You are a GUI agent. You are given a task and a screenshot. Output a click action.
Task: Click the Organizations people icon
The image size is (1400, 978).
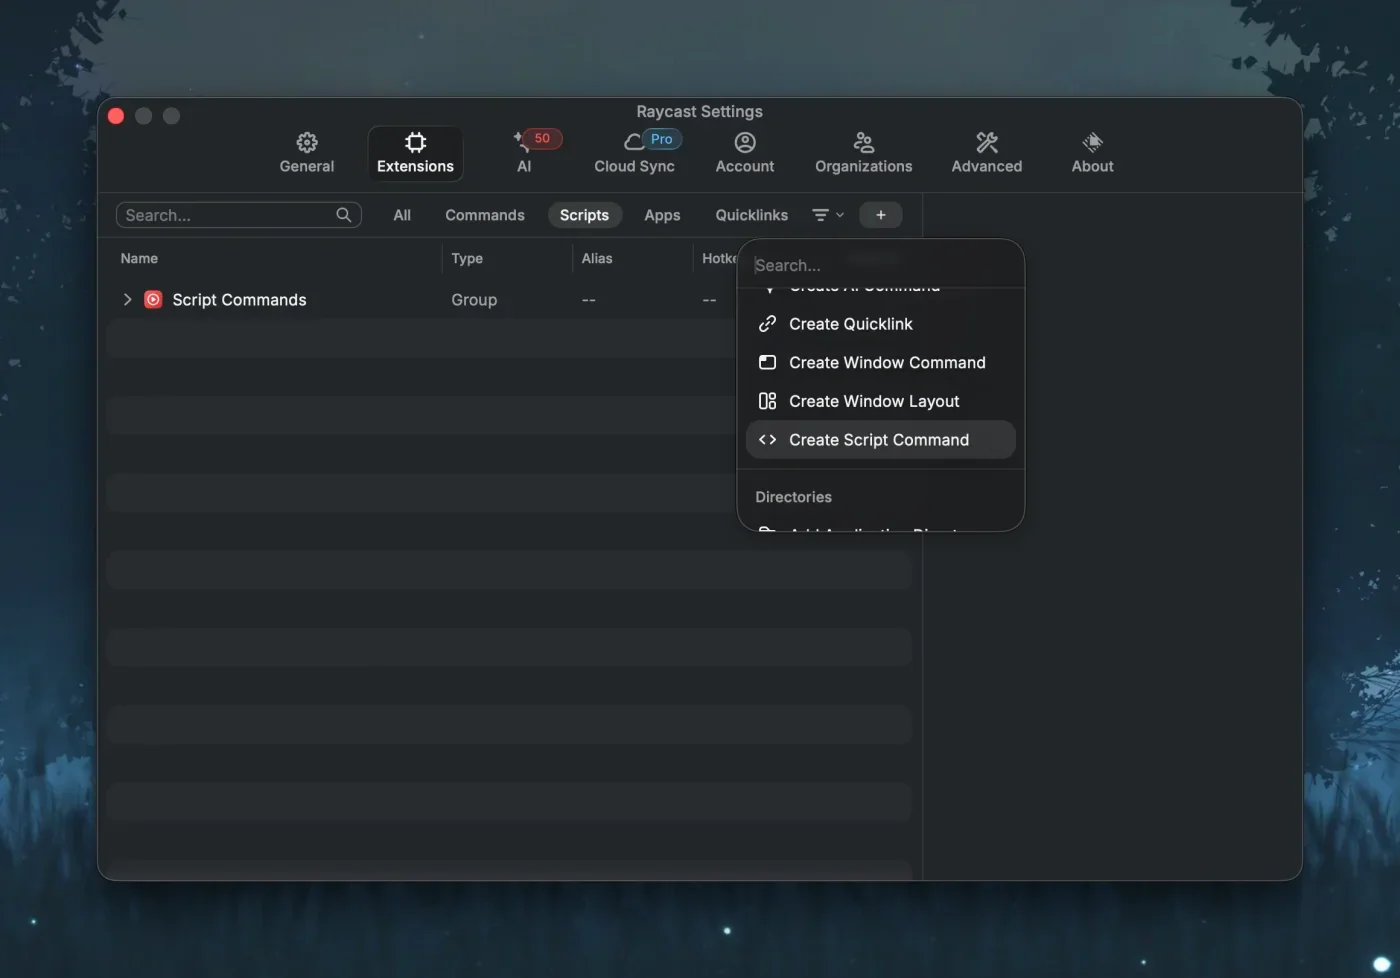point(862,141)
